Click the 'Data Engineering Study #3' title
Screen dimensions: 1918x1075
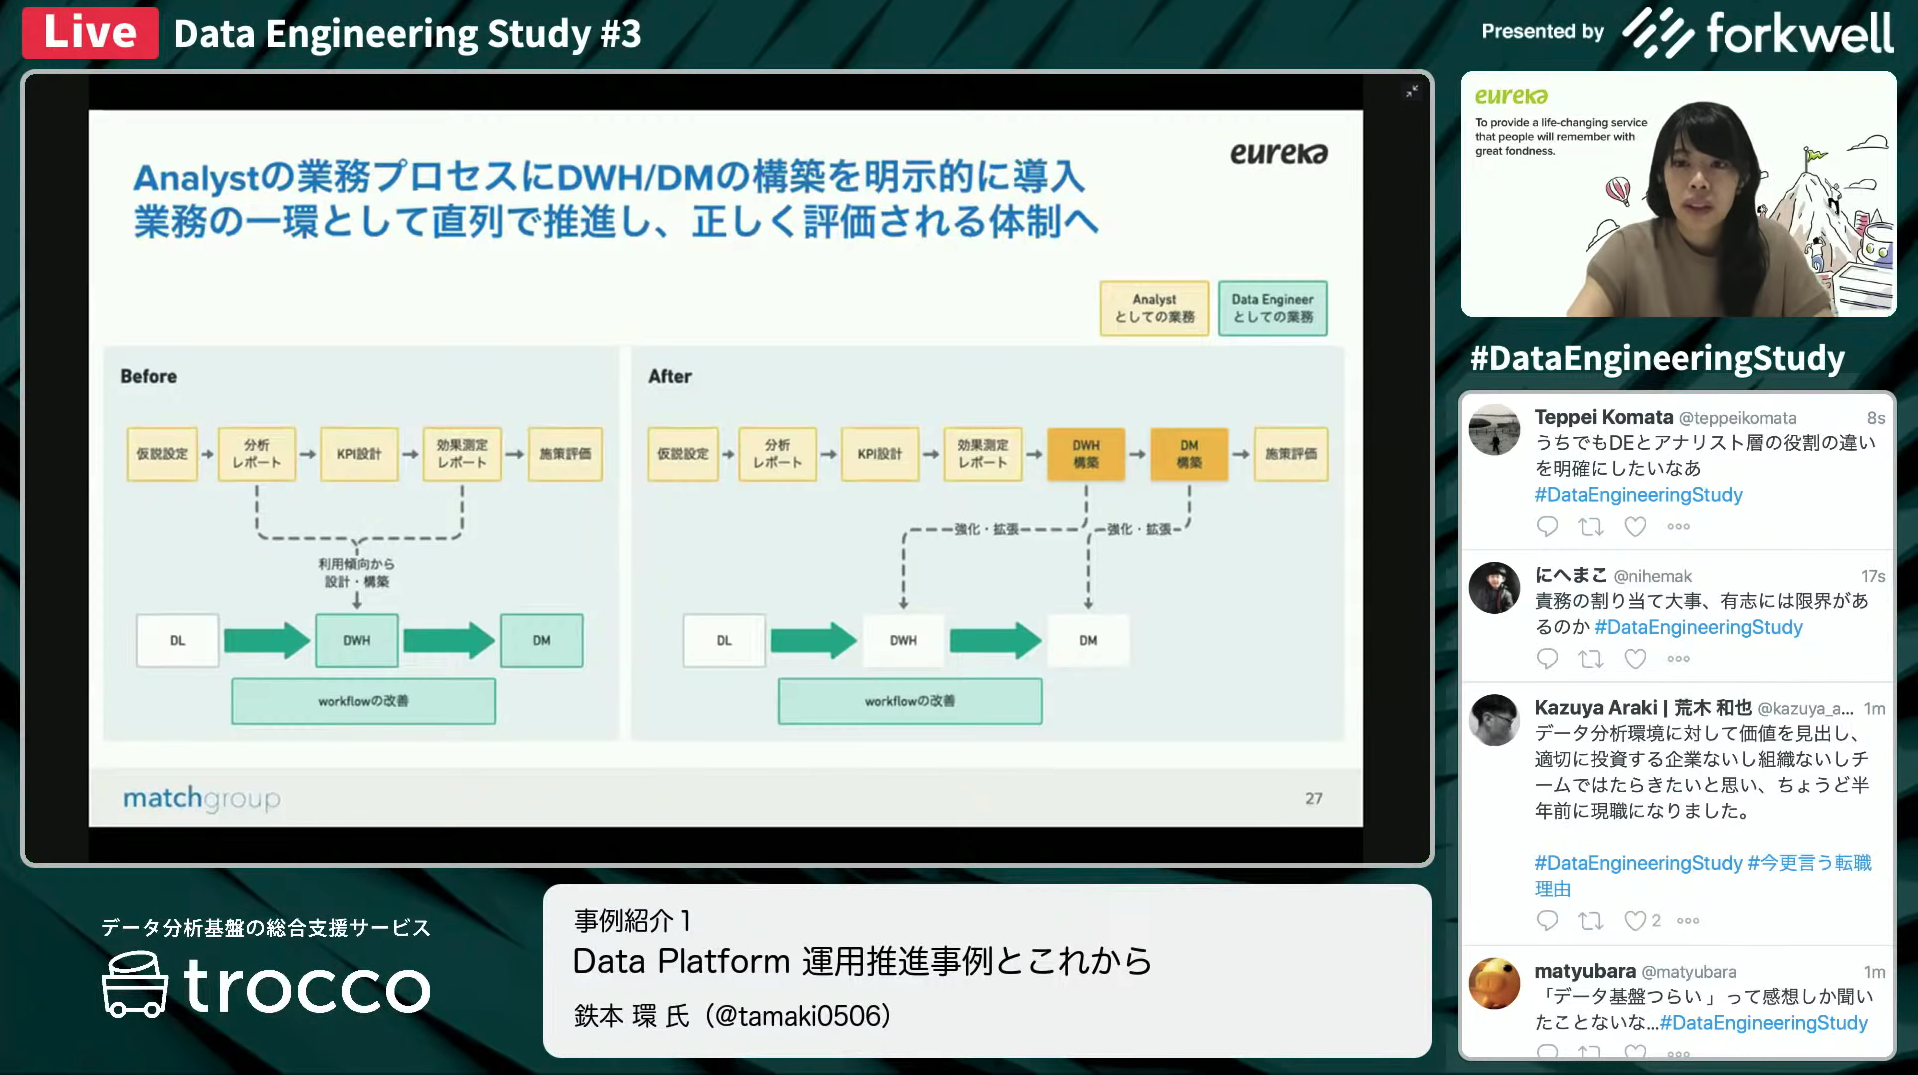407,34
